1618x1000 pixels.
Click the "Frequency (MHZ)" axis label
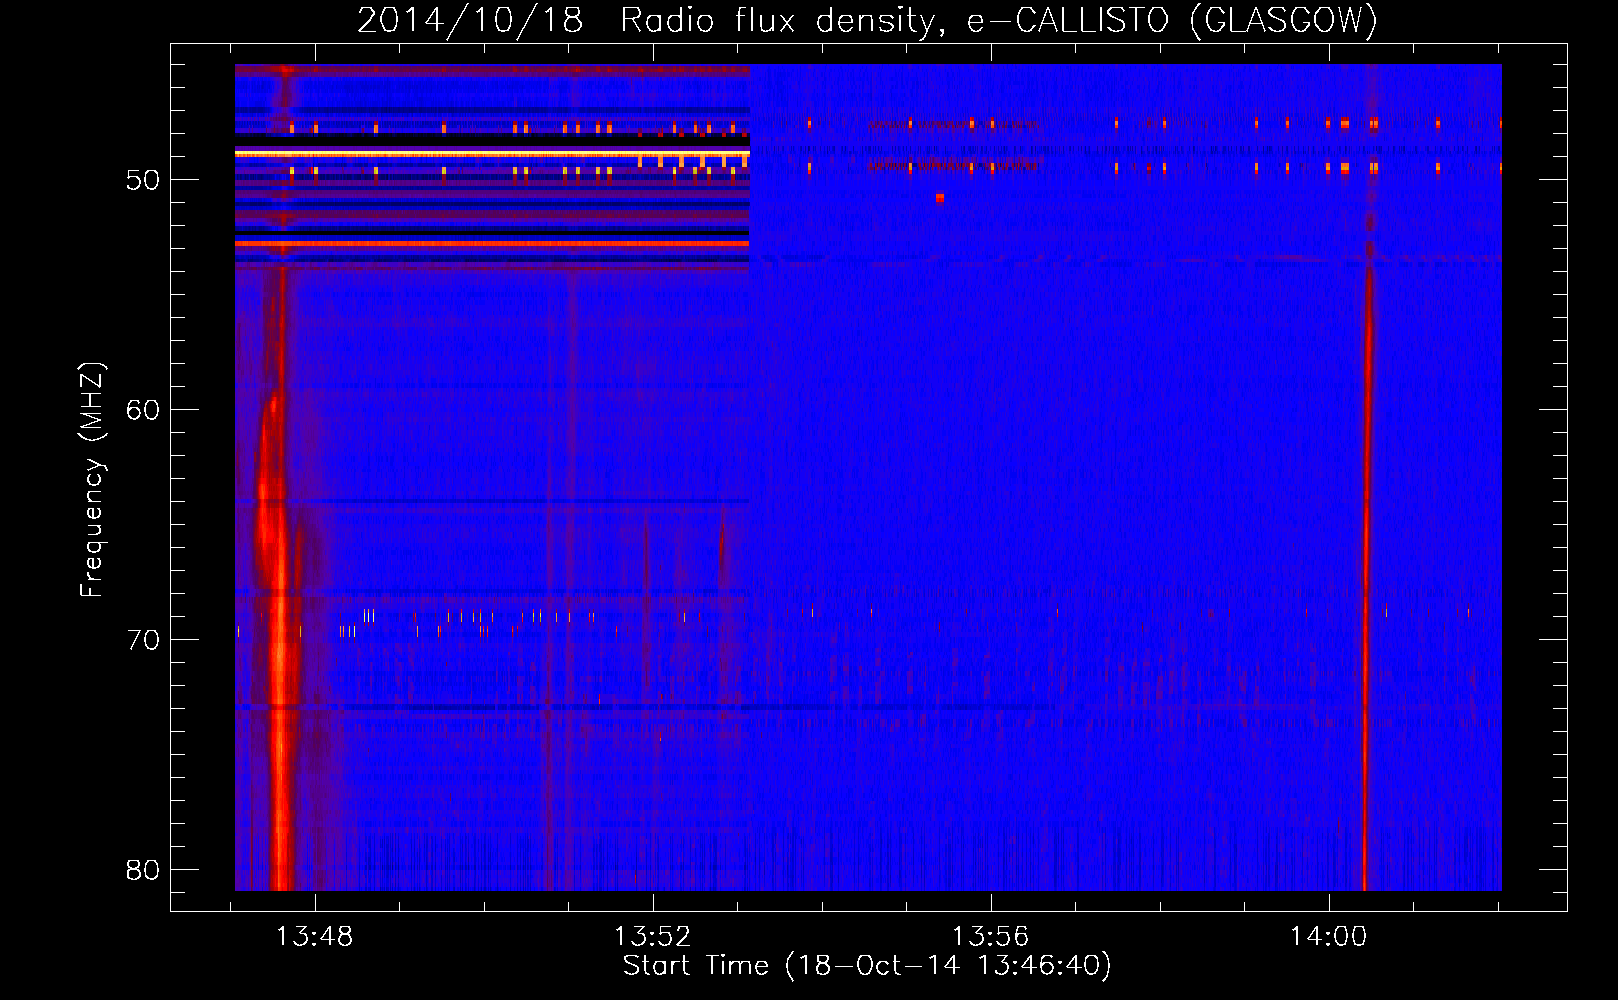click(x=91, y=481)
